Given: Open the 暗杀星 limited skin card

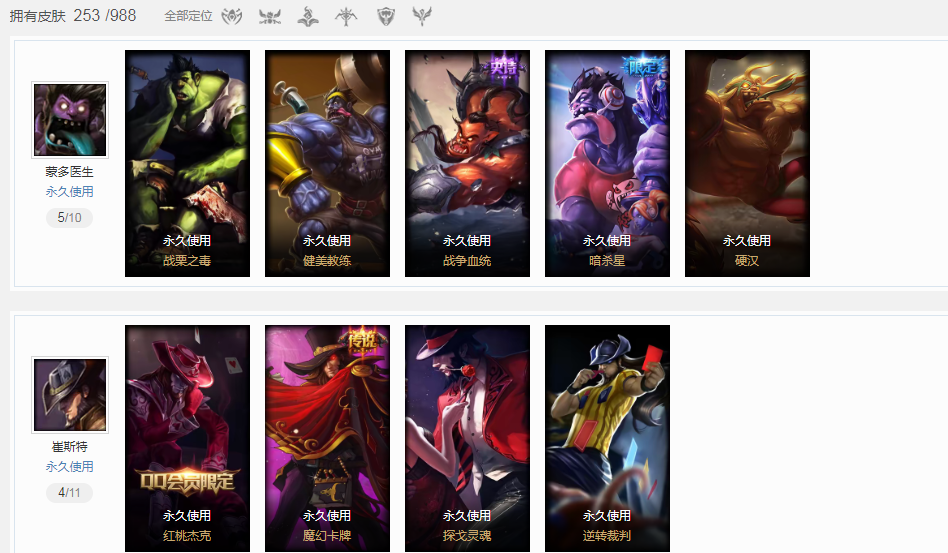Looking at the screenshot, I should coord(607,163).
